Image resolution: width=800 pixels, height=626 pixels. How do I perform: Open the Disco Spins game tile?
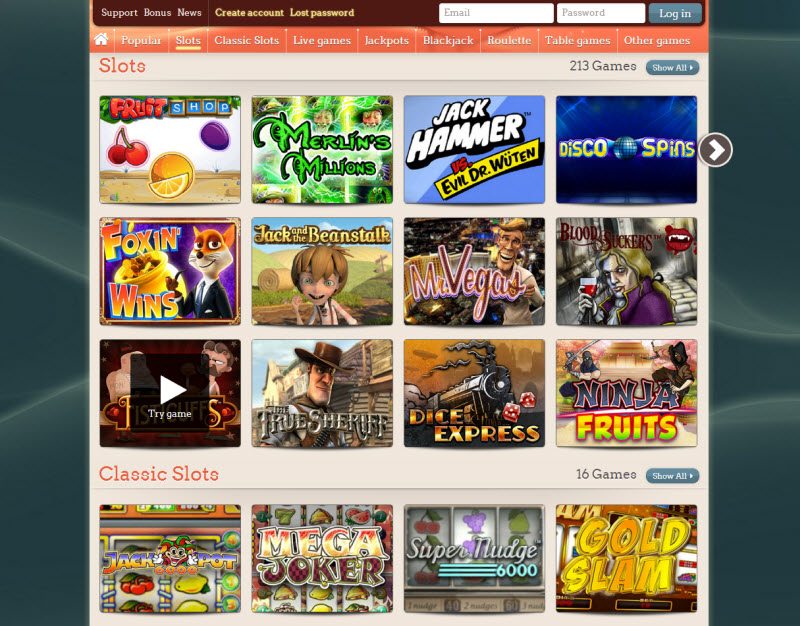tap(626, 149)
